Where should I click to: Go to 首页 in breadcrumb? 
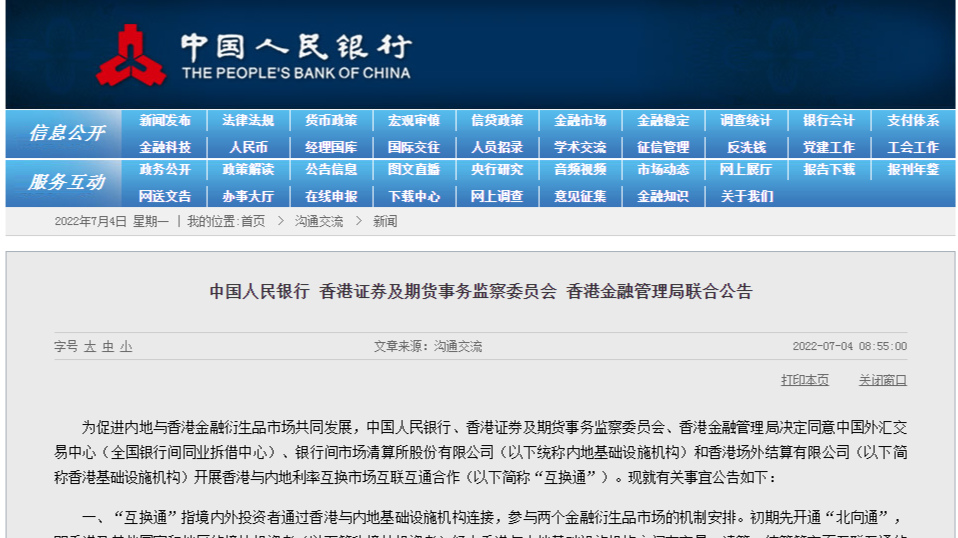coord(253,221)
